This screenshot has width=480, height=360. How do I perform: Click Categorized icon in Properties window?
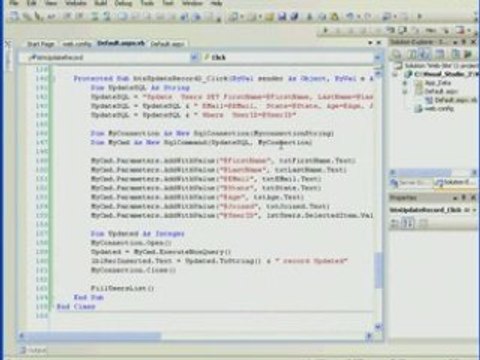pos(395,224)
